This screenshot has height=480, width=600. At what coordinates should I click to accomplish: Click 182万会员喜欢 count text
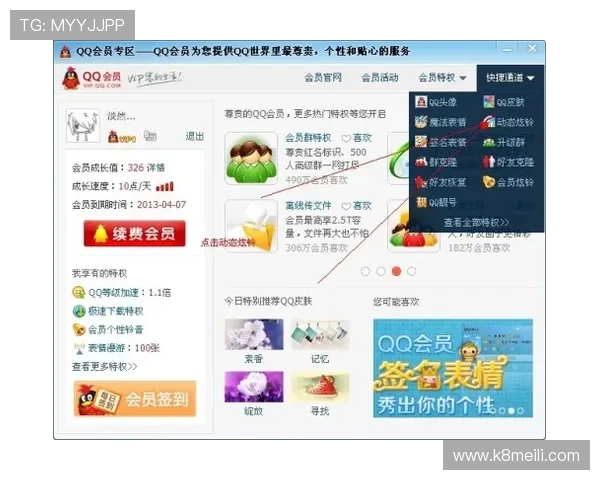tap(479, 248)
